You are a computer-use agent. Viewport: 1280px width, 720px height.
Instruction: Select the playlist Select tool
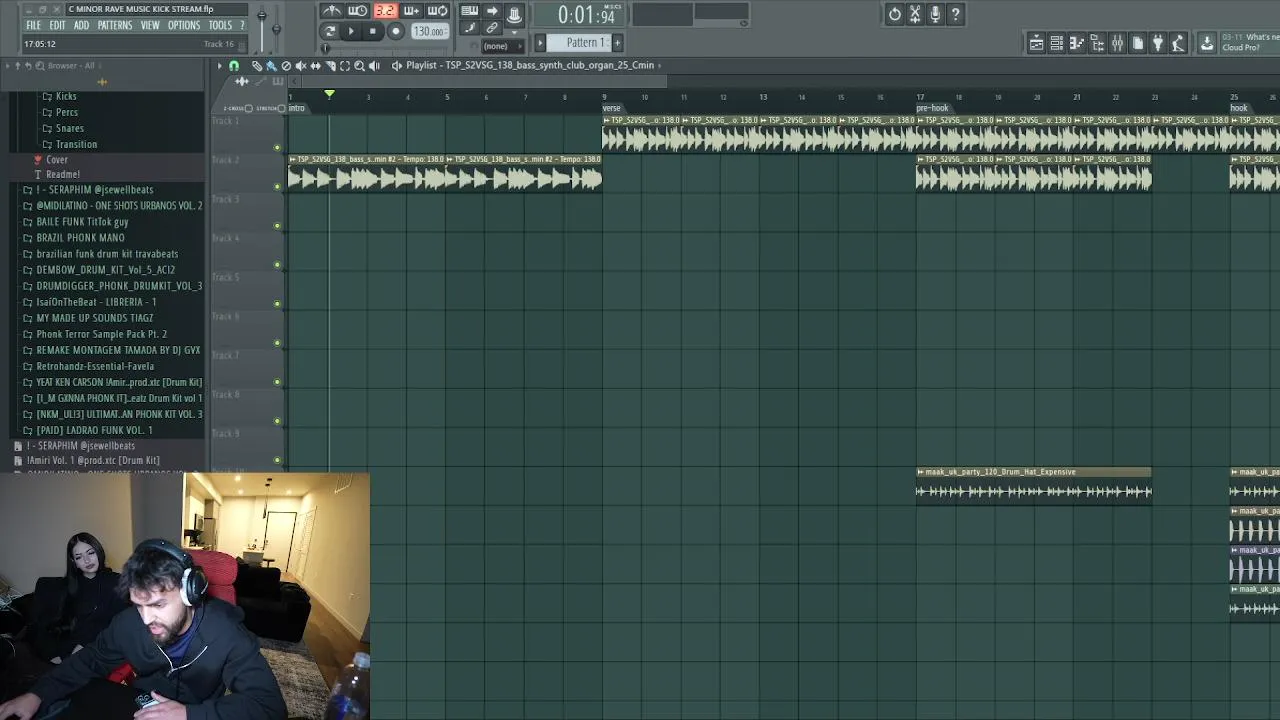tap(345, 66)
